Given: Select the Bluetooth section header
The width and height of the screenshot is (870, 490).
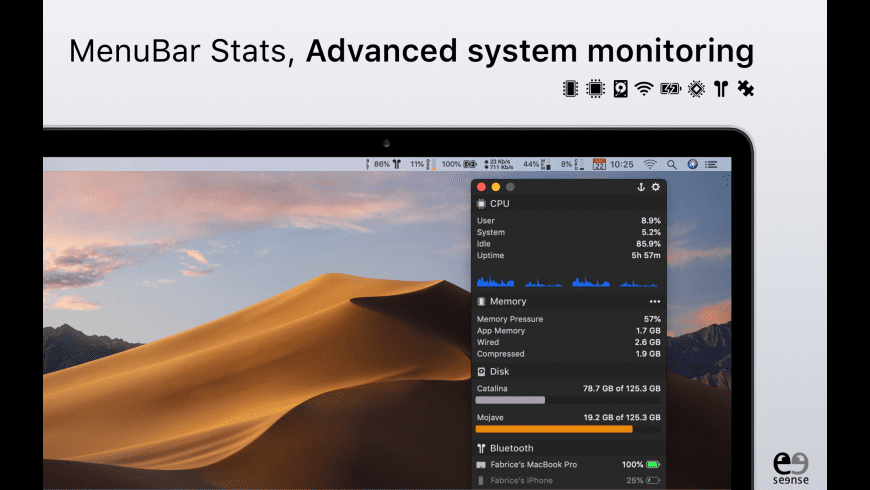Looking at the screenshot, I should [569, 448].
